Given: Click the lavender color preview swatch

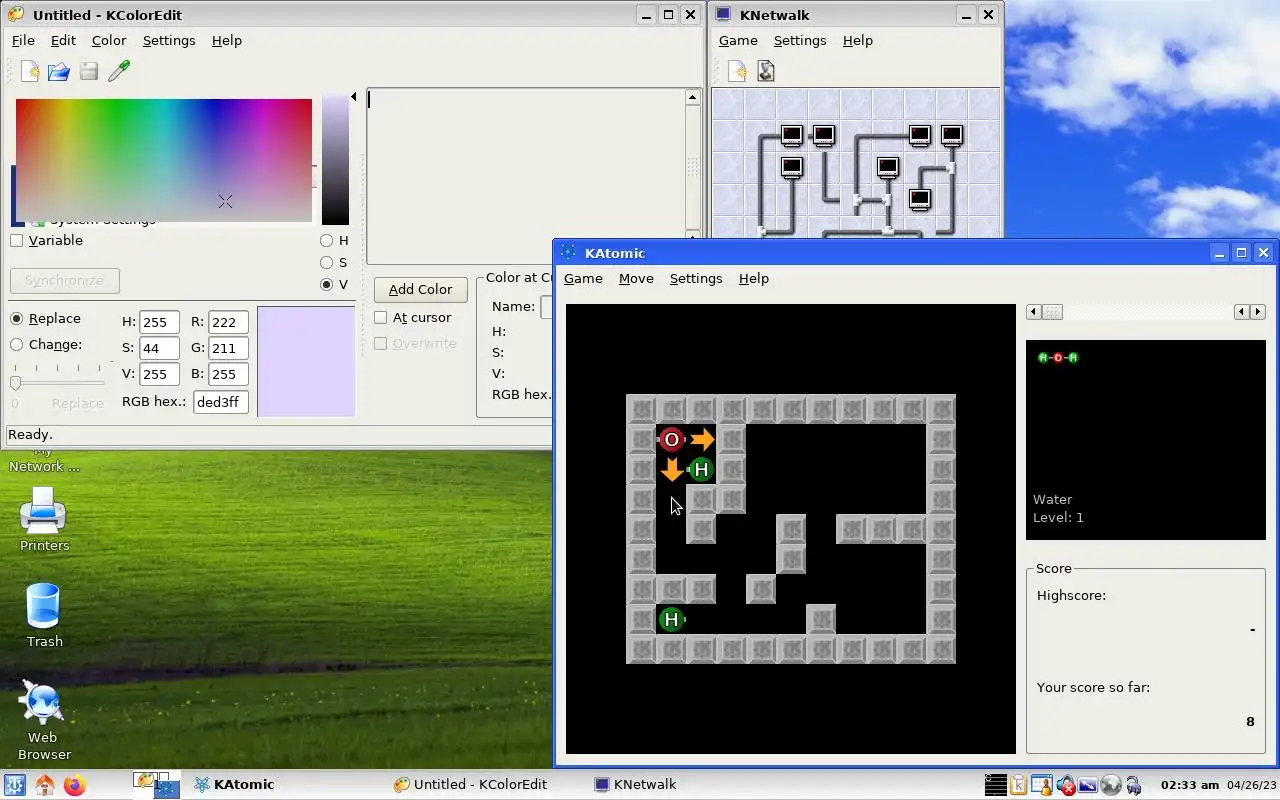Looking at the screenshot, I should [x=306, y=361].
